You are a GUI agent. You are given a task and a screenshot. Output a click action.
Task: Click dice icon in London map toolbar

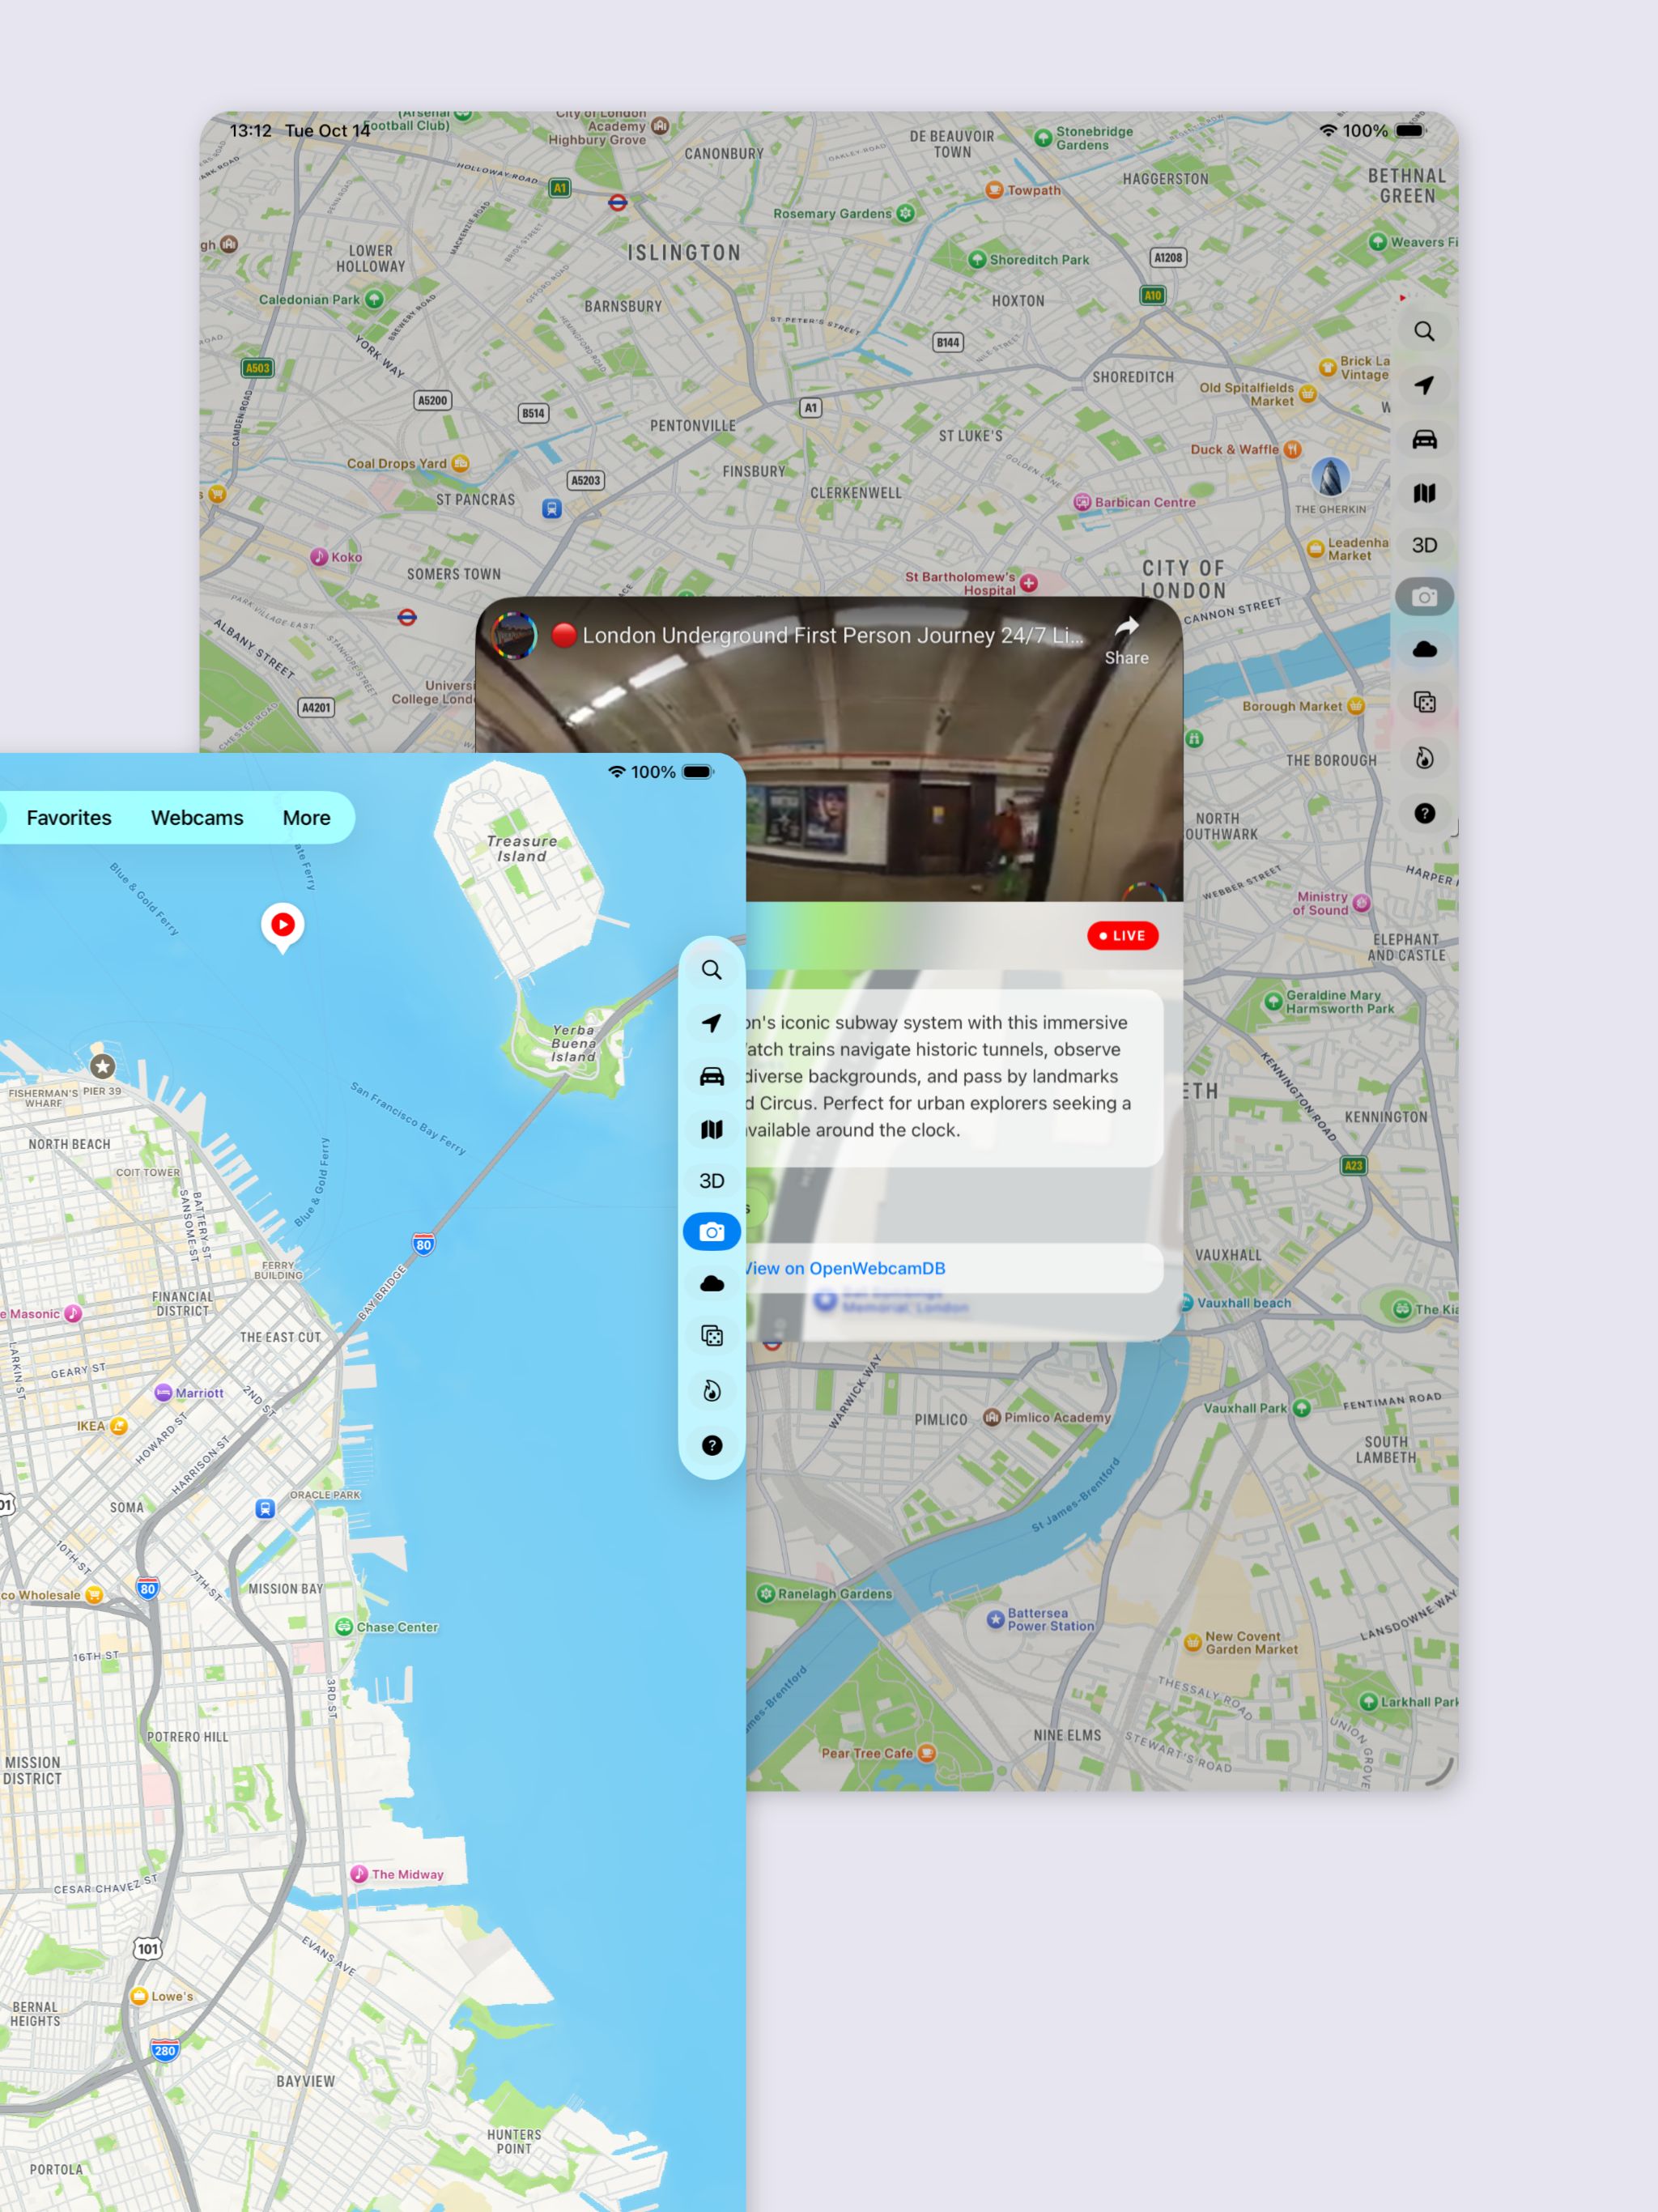(x=1424, y=702)
